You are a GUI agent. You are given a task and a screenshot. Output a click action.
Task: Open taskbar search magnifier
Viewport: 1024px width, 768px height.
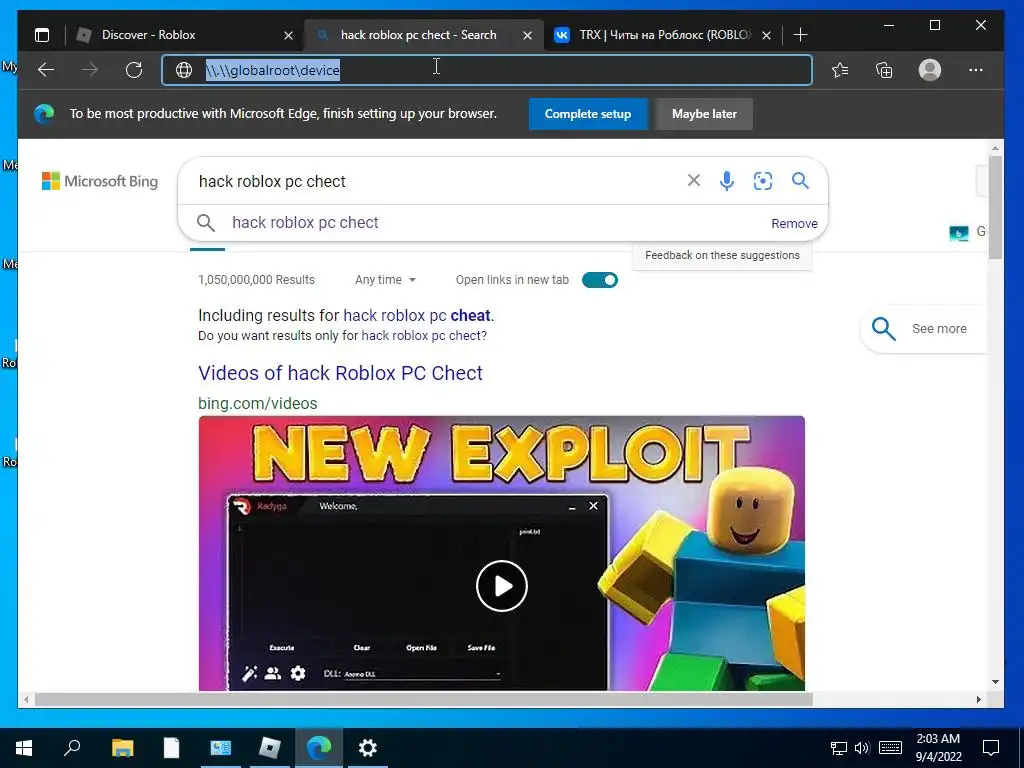pos(72,748)
